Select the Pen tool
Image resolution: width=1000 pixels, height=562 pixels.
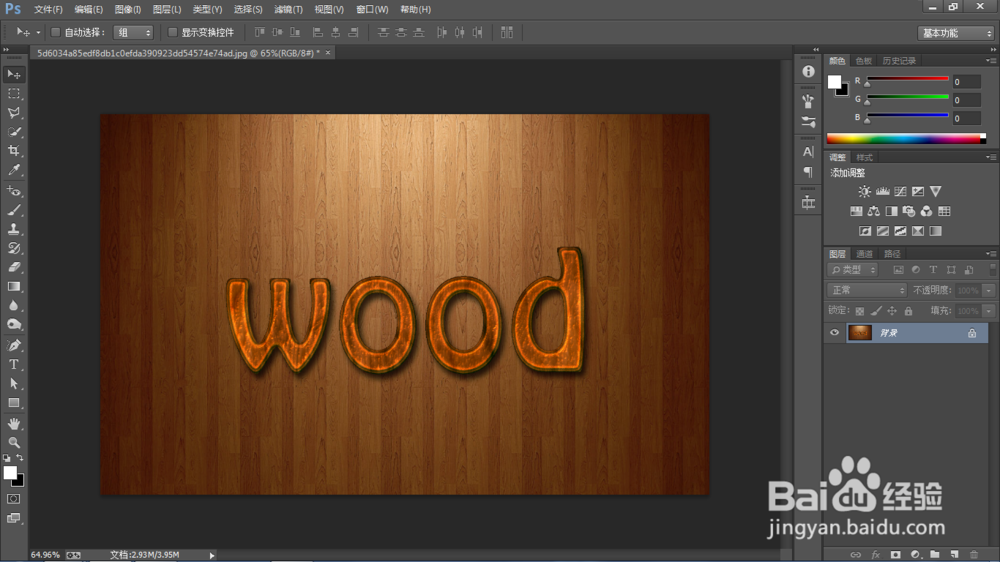pos(13,345)
